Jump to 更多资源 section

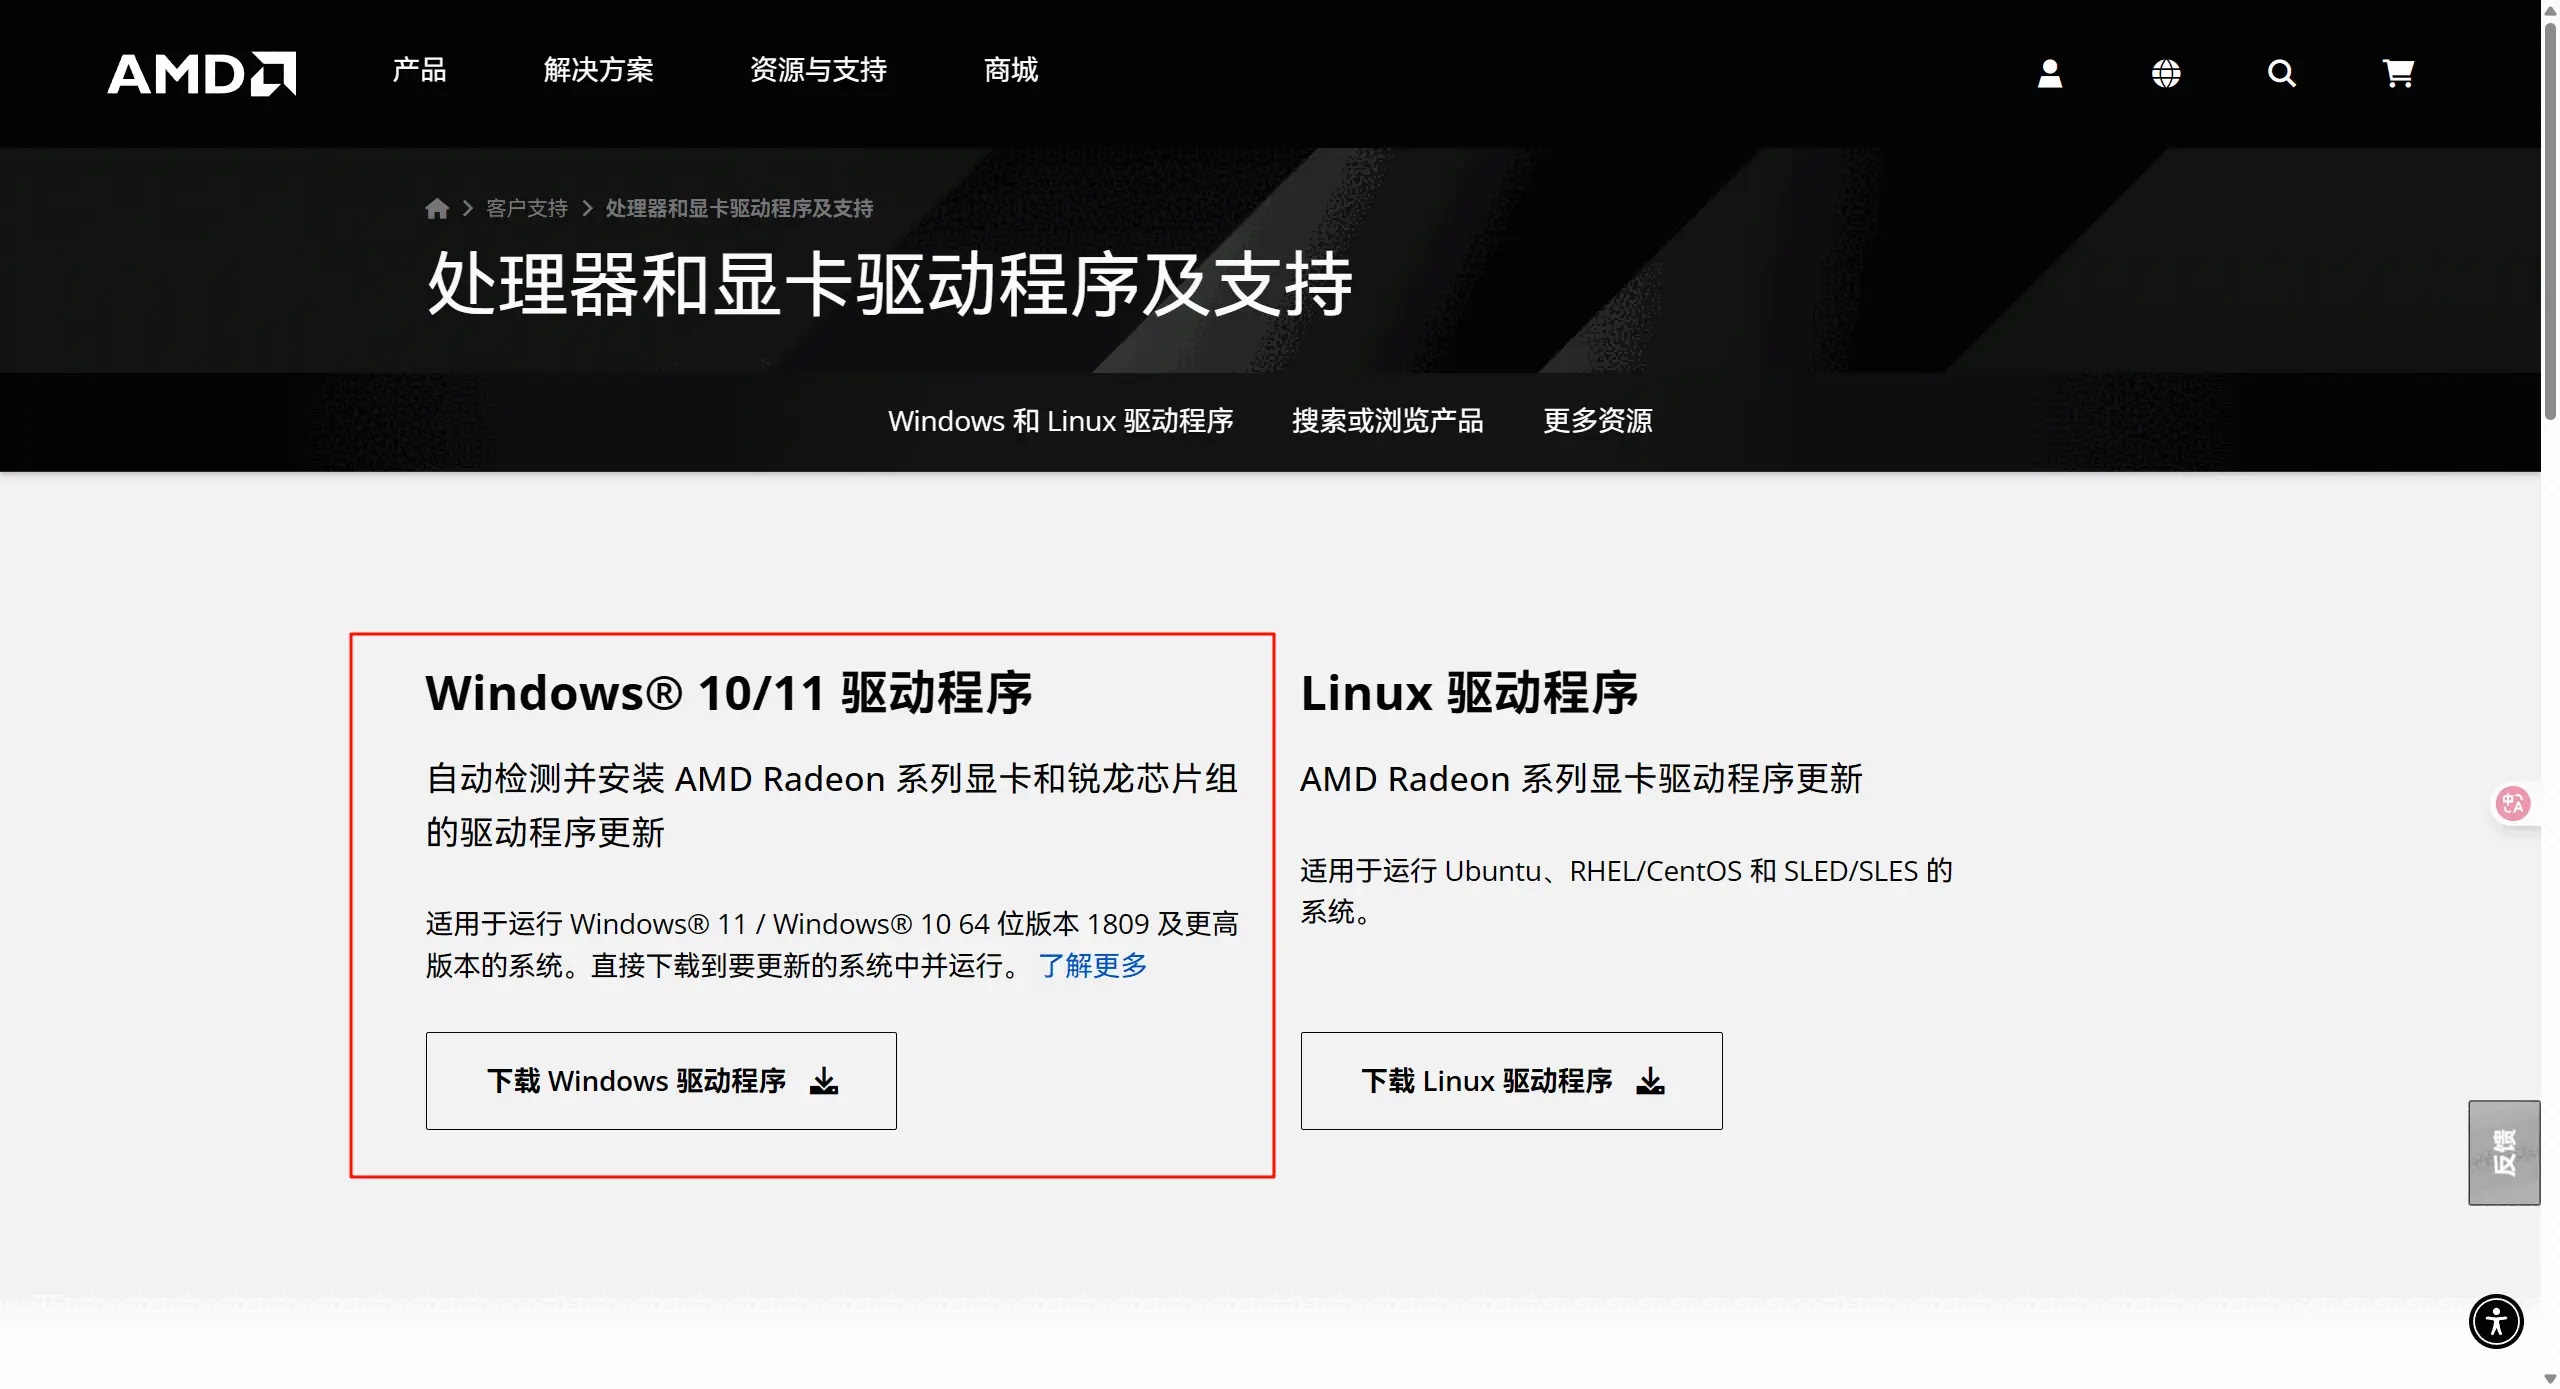(1598, 421)
